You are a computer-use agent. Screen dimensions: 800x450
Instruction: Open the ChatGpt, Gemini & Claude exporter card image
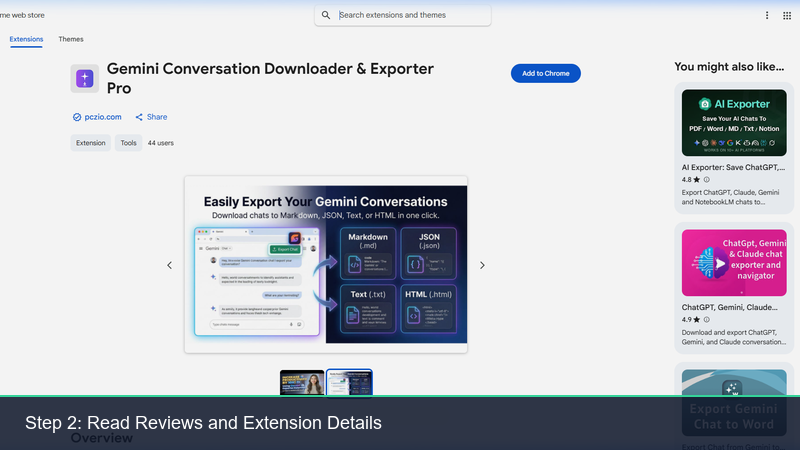[734, 263]
